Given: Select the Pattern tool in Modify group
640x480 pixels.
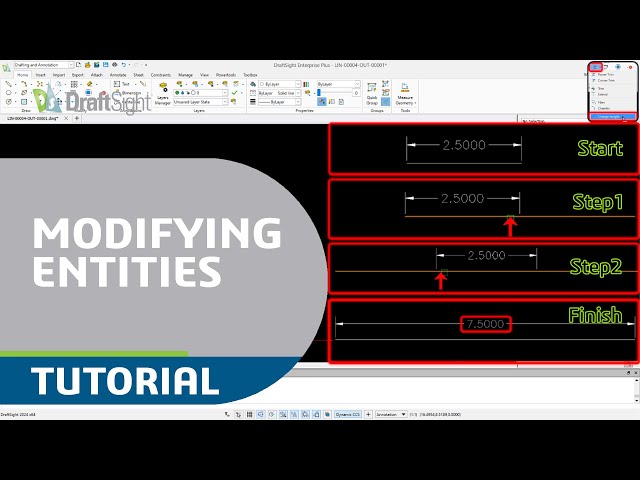Looking at the screenshot, I should 74,84.
